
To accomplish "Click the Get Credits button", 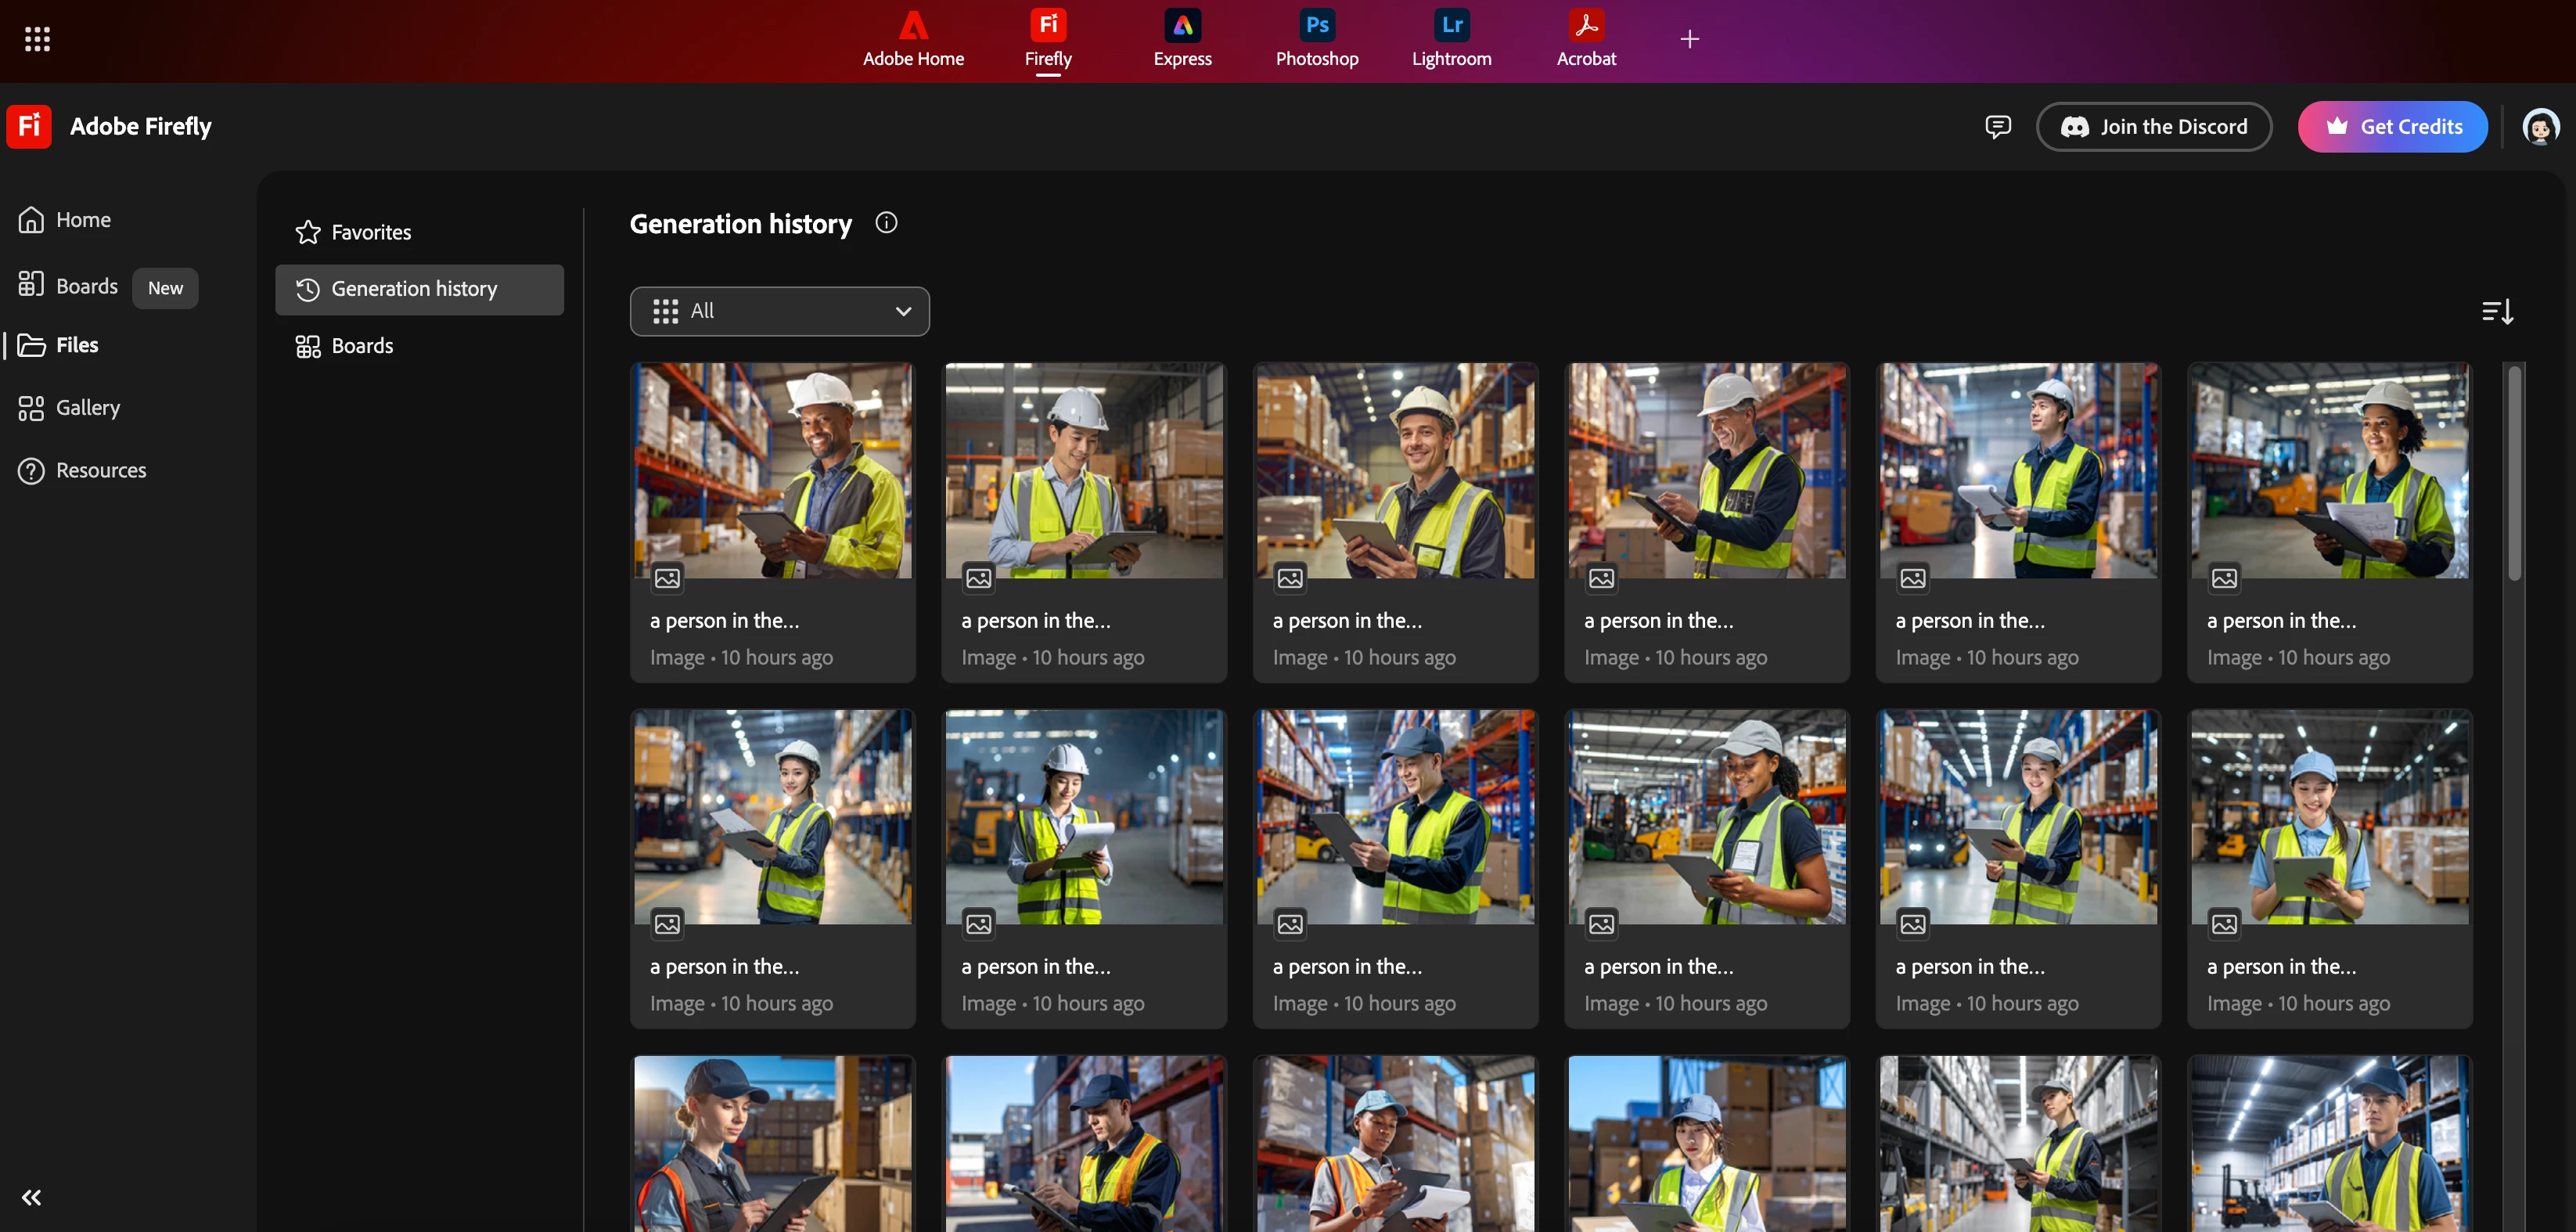I will pos(2392,127).
